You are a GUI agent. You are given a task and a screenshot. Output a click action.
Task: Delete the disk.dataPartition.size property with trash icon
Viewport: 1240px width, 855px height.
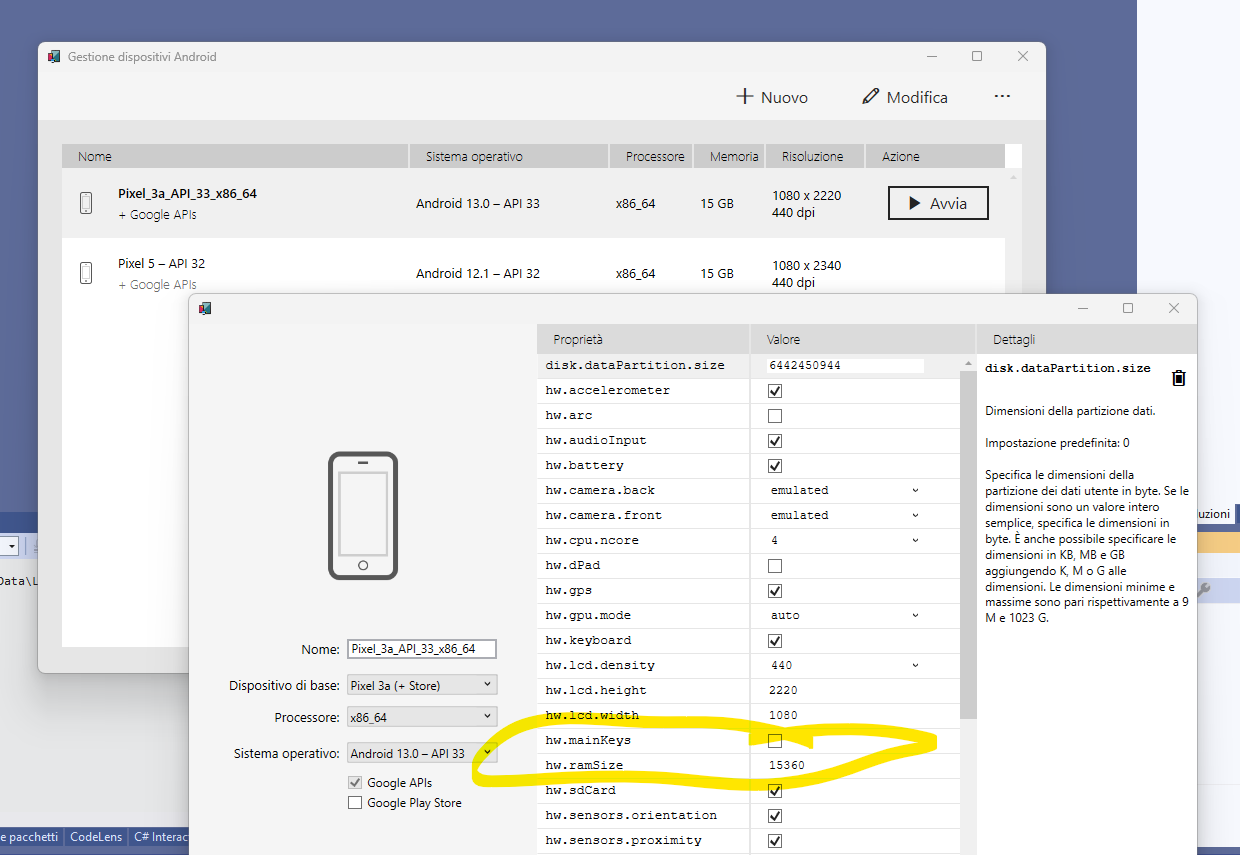pos(1179,377)
